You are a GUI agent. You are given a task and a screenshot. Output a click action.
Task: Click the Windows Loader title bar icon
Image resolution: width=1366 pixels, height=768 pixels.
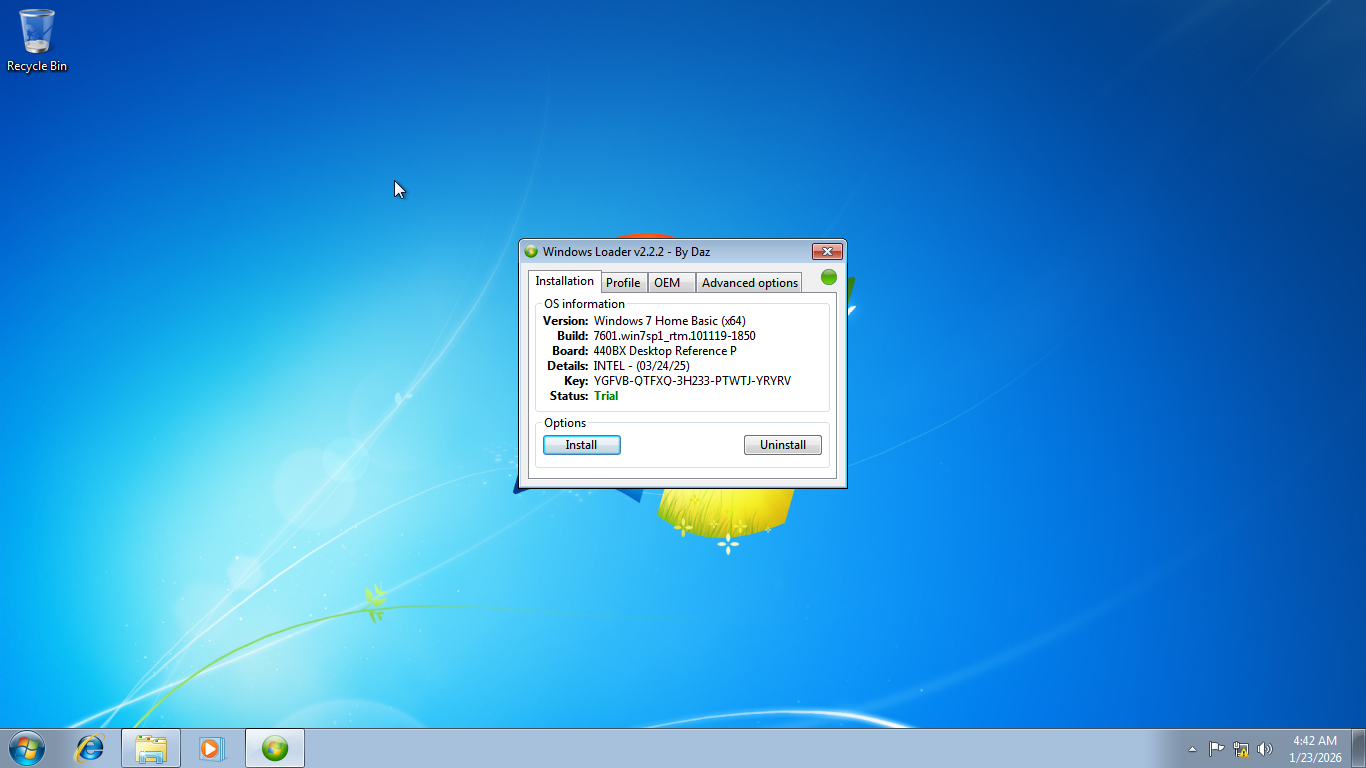pos(531,252)
